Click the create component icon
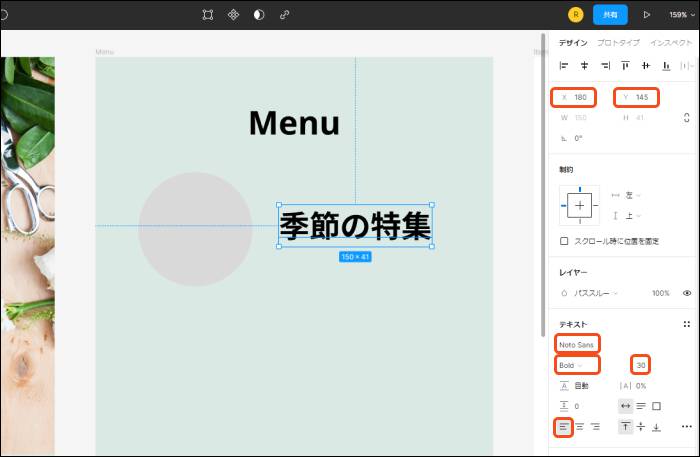Image resolution: width=700 pixels, height=457 pixels. click(233, 15)
